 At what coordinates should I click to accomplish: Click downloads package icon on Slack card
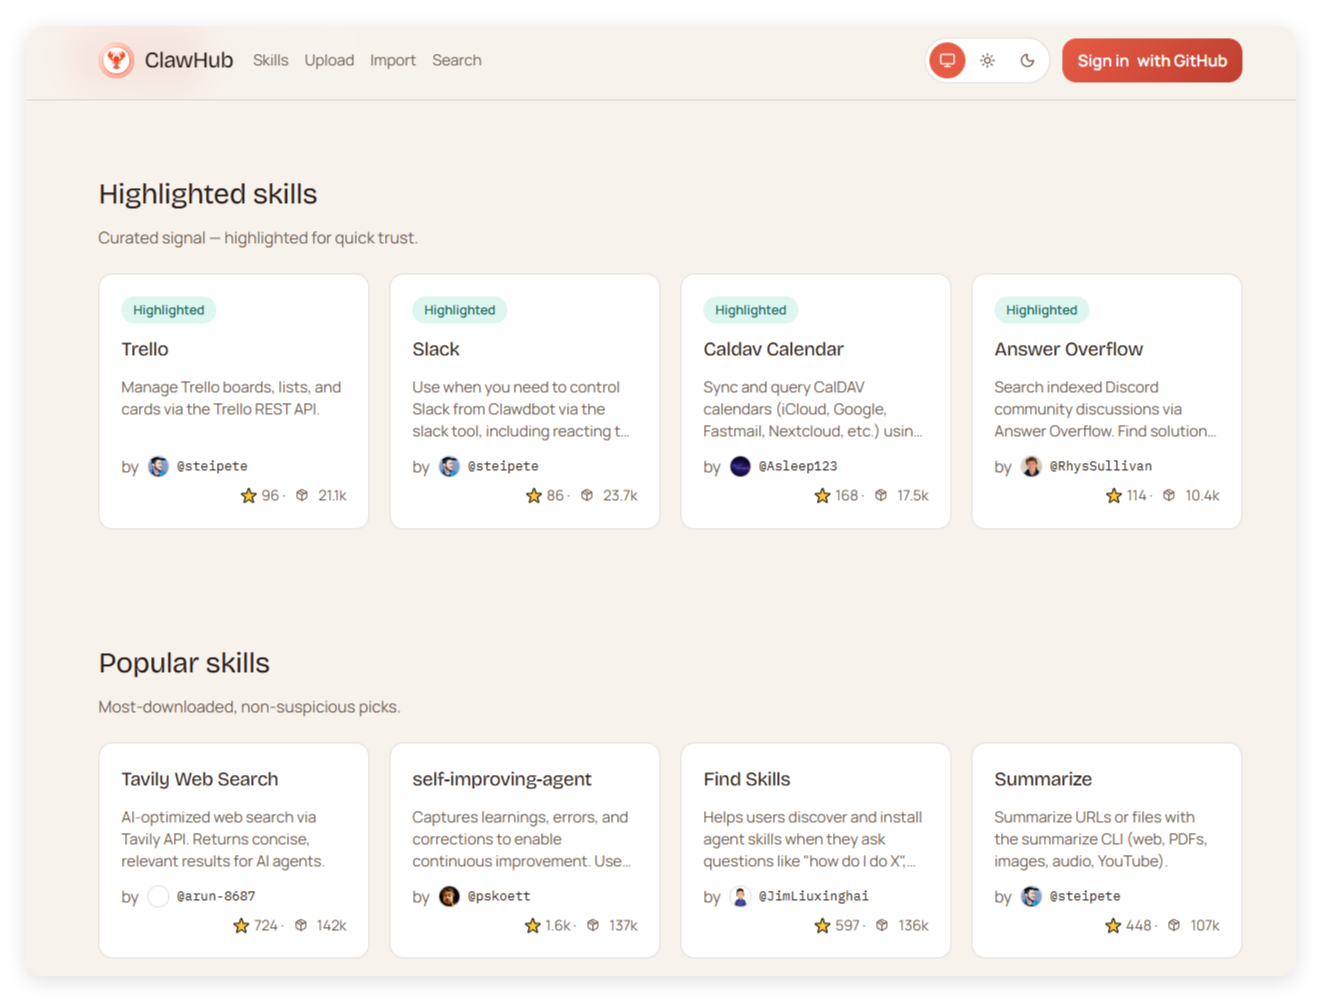pyautogui.click(x=587, y=495)
